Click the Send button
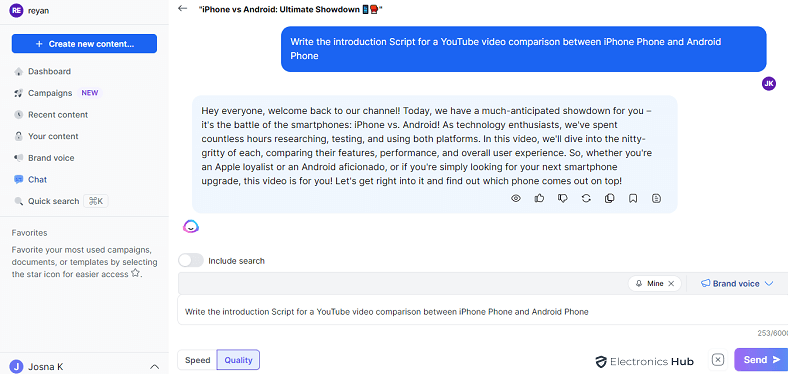Viewport: 788px width, 374px height. tap(761, 359)
